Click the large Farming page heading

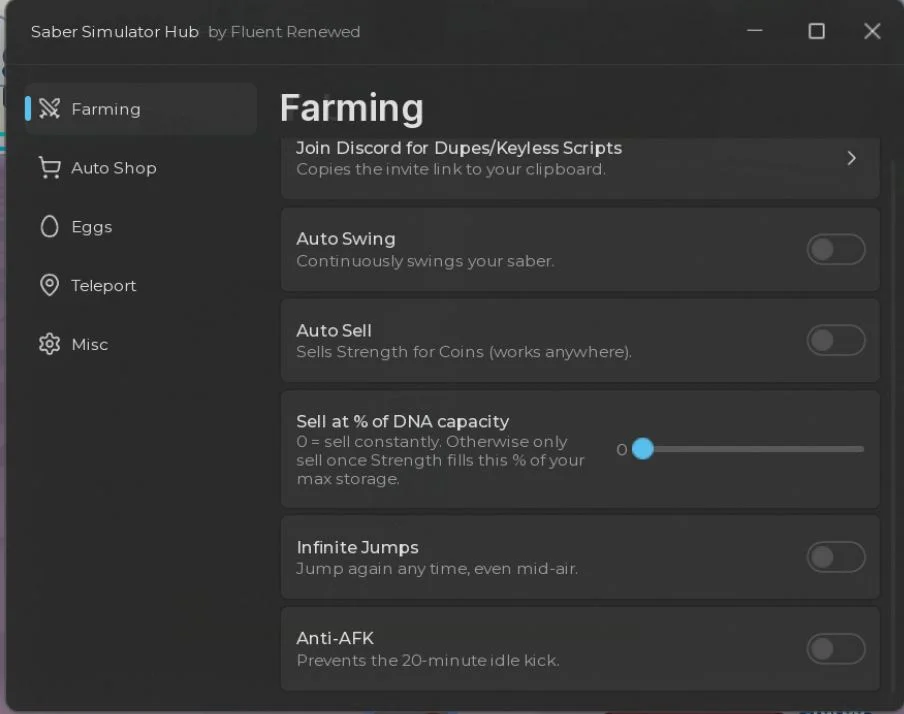pos(352,108)
